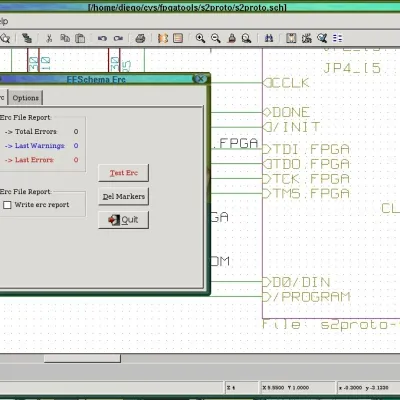The width and height of the screenshot is (400, 400).
Task: Click the horizontal scrollbar thumb
Action: [x=82, y=358]
